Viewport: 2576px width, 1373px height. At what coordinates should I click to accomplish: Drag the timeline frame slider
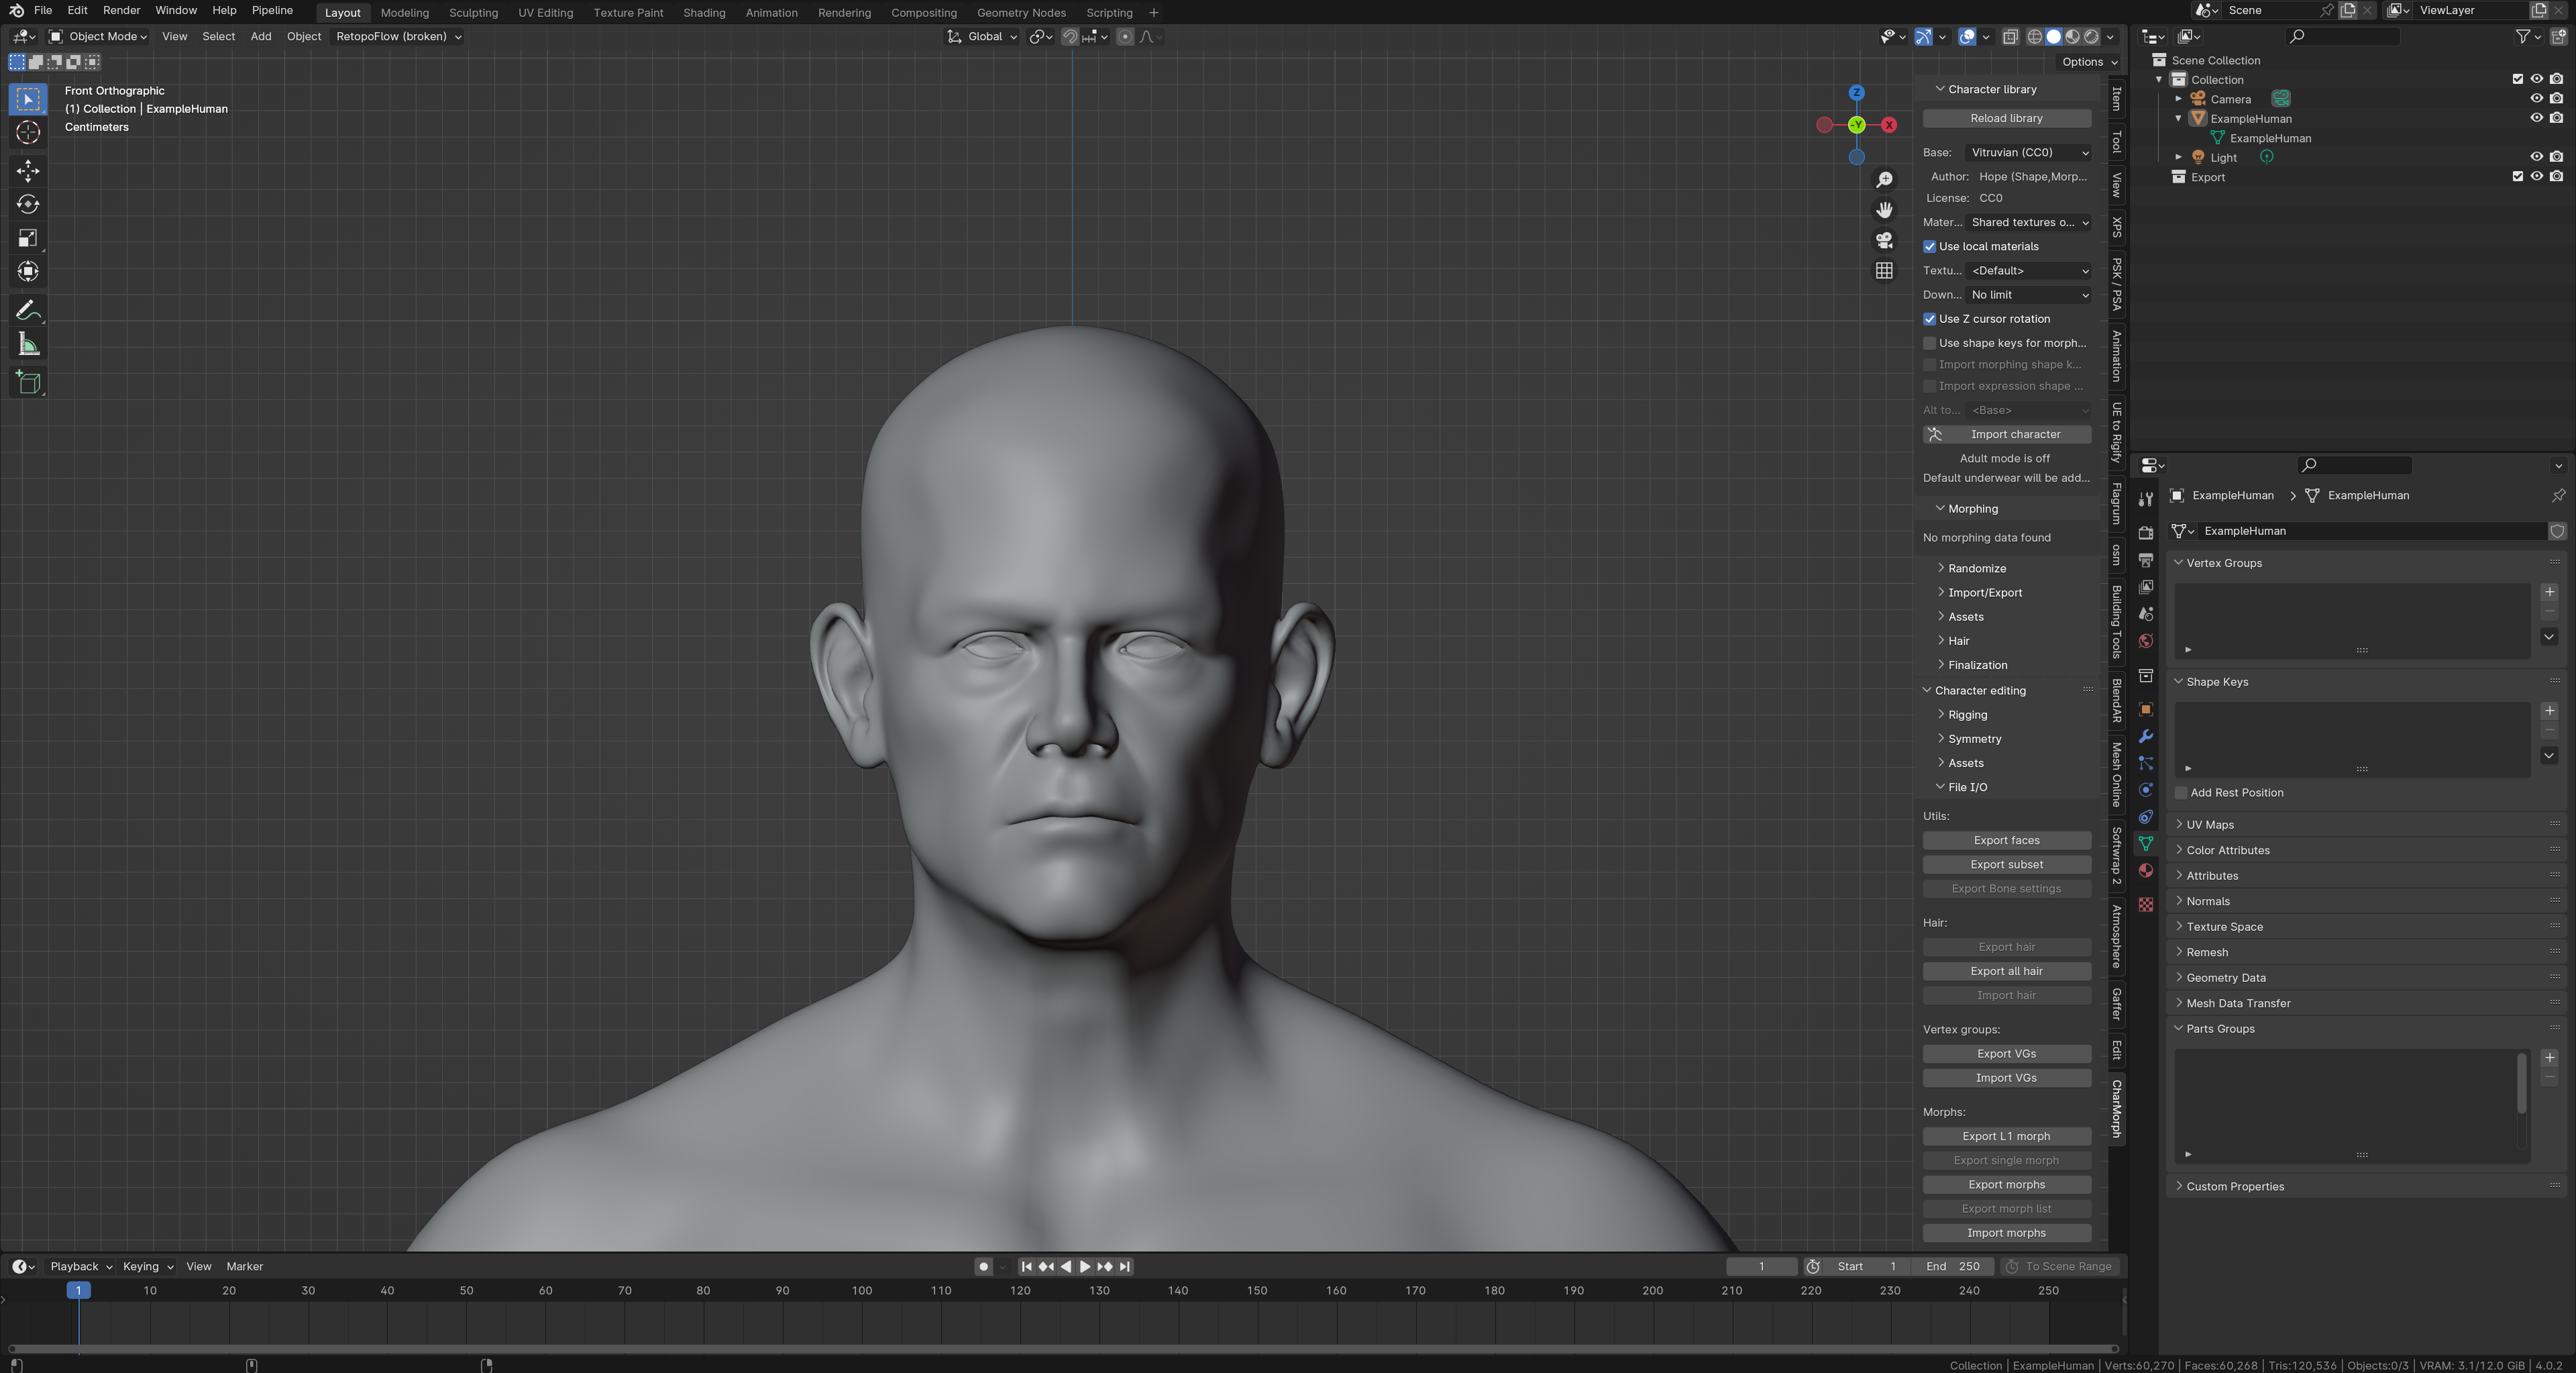pos(78,1290)
